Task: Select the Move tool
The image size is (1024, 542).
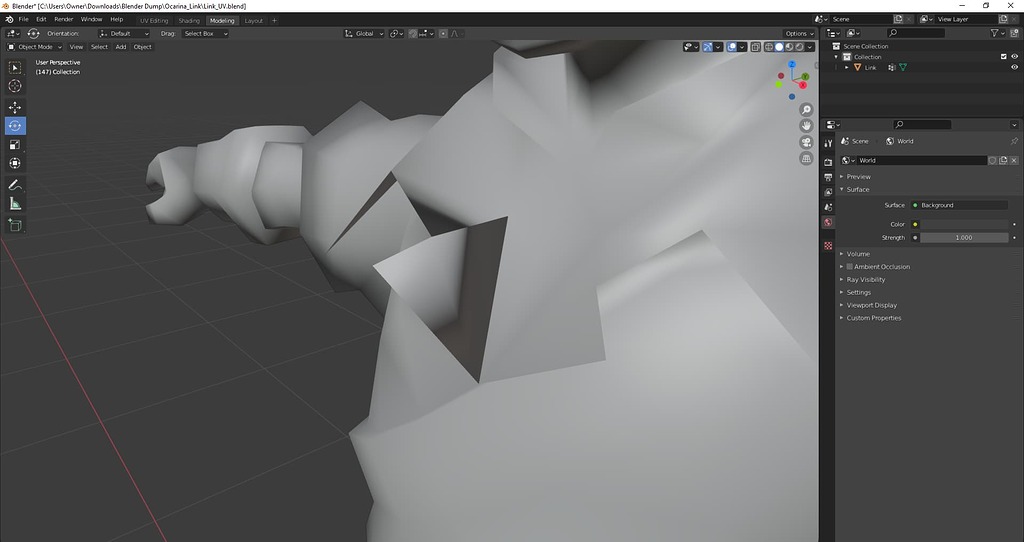Action: click(x=15, y=107)
